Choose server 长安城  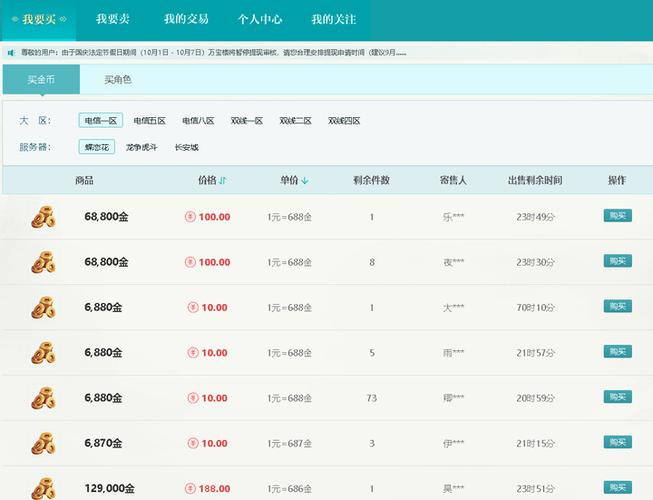click(x=187, y=147)
